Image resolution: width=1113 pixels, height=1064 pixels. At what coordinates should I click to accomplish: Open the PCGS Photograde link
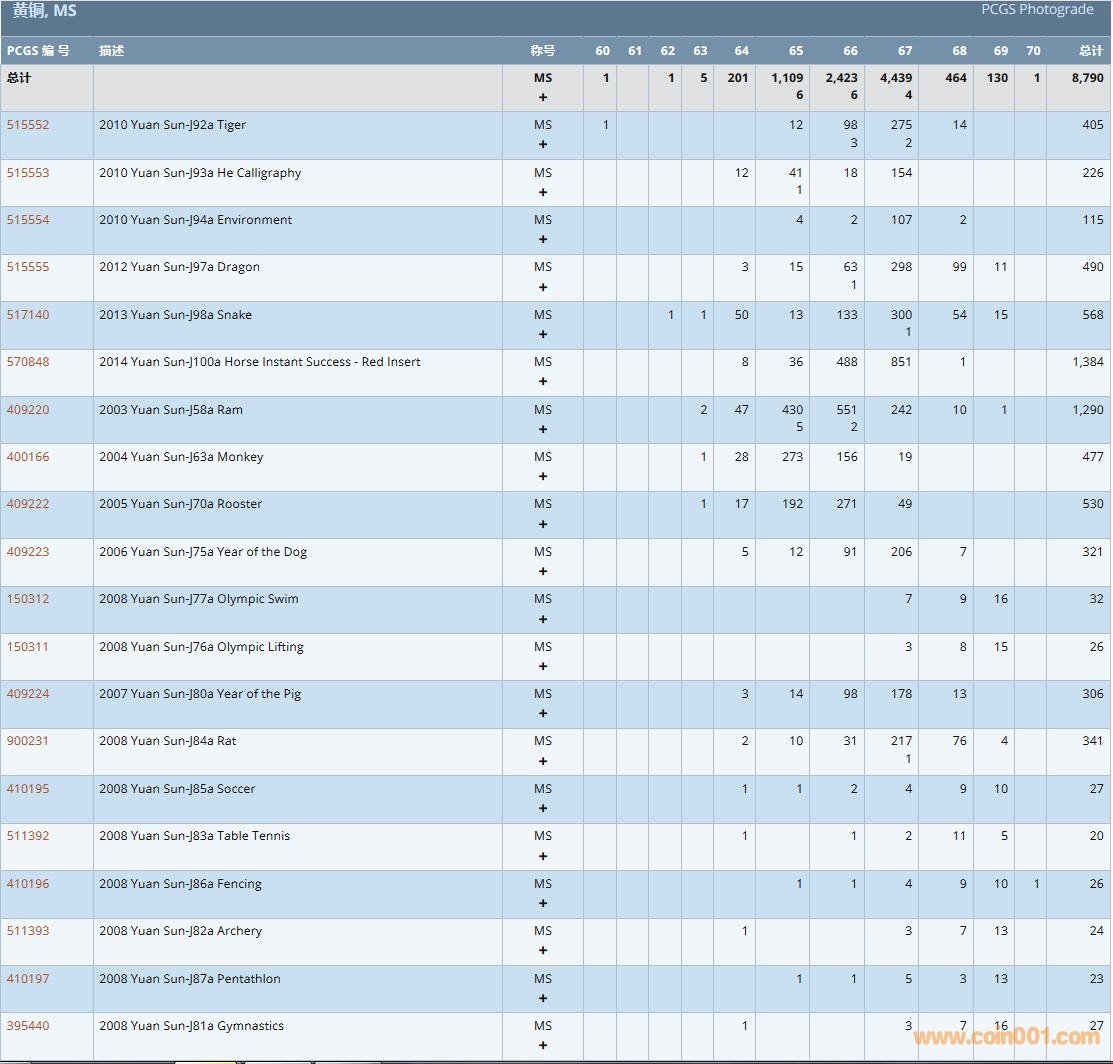[1037, 10]
